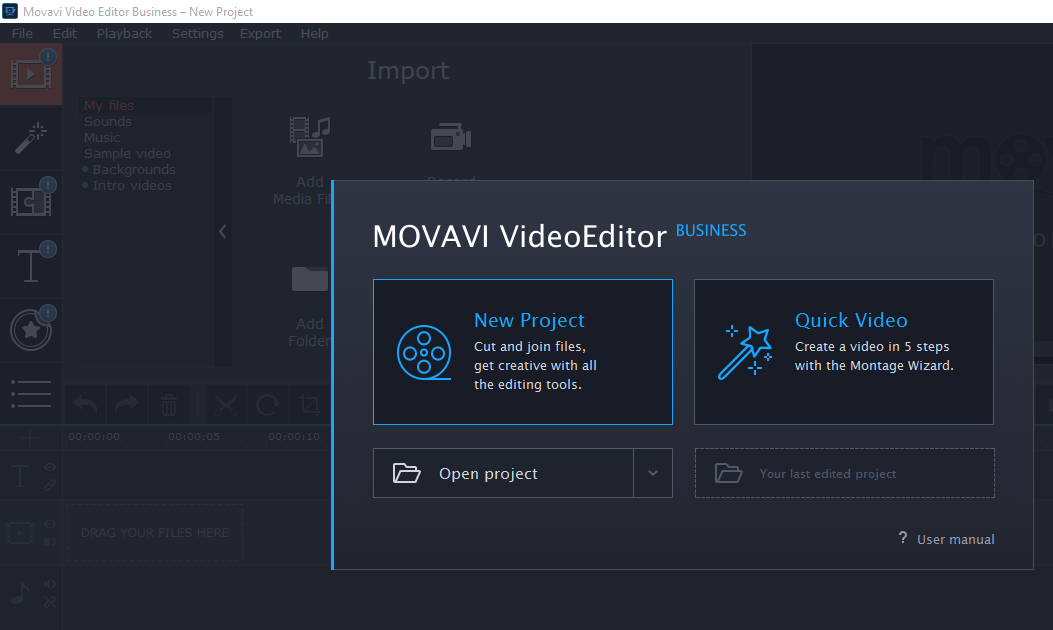Viewport: 1053px width, 630px height.
Task: Hide the title track with its eye toggle
Action: point(48,467)
